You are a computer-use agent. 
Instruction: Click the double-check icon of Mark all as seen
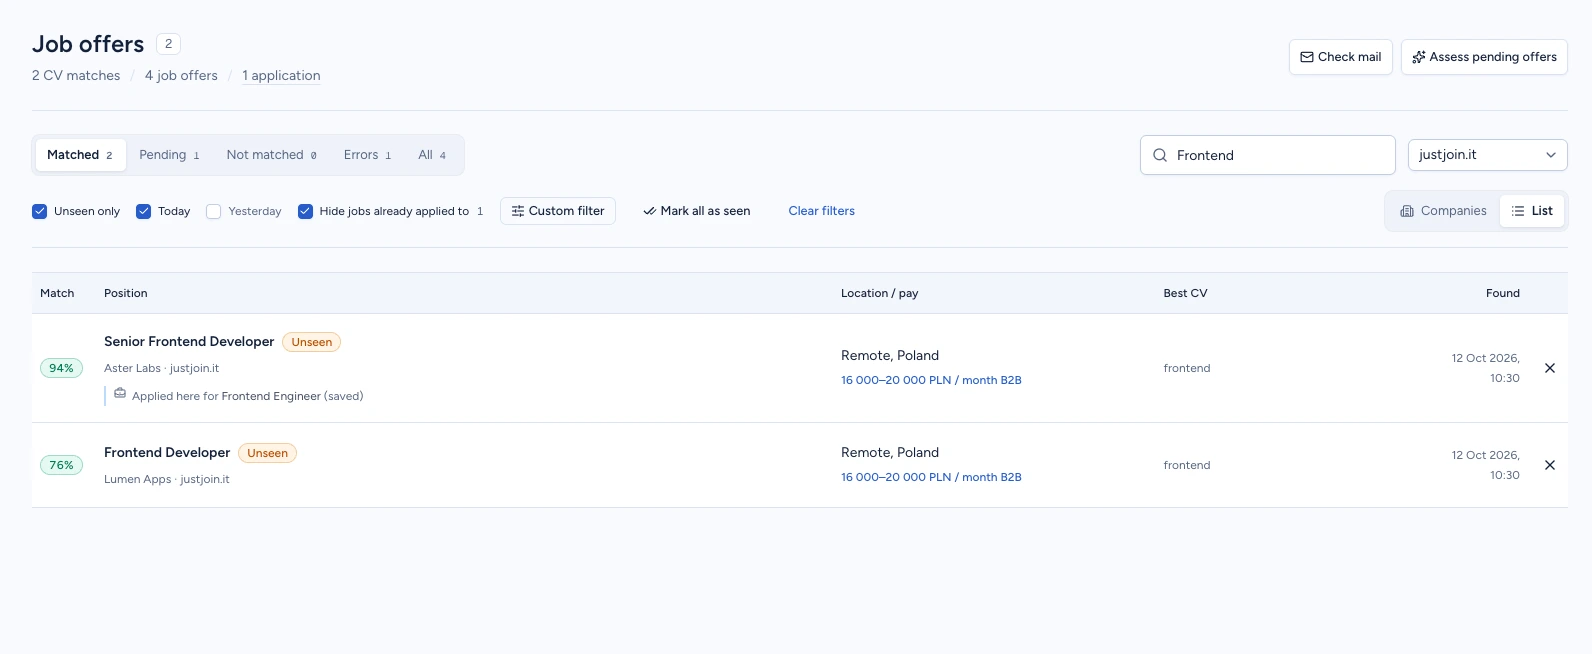[649, 211]
